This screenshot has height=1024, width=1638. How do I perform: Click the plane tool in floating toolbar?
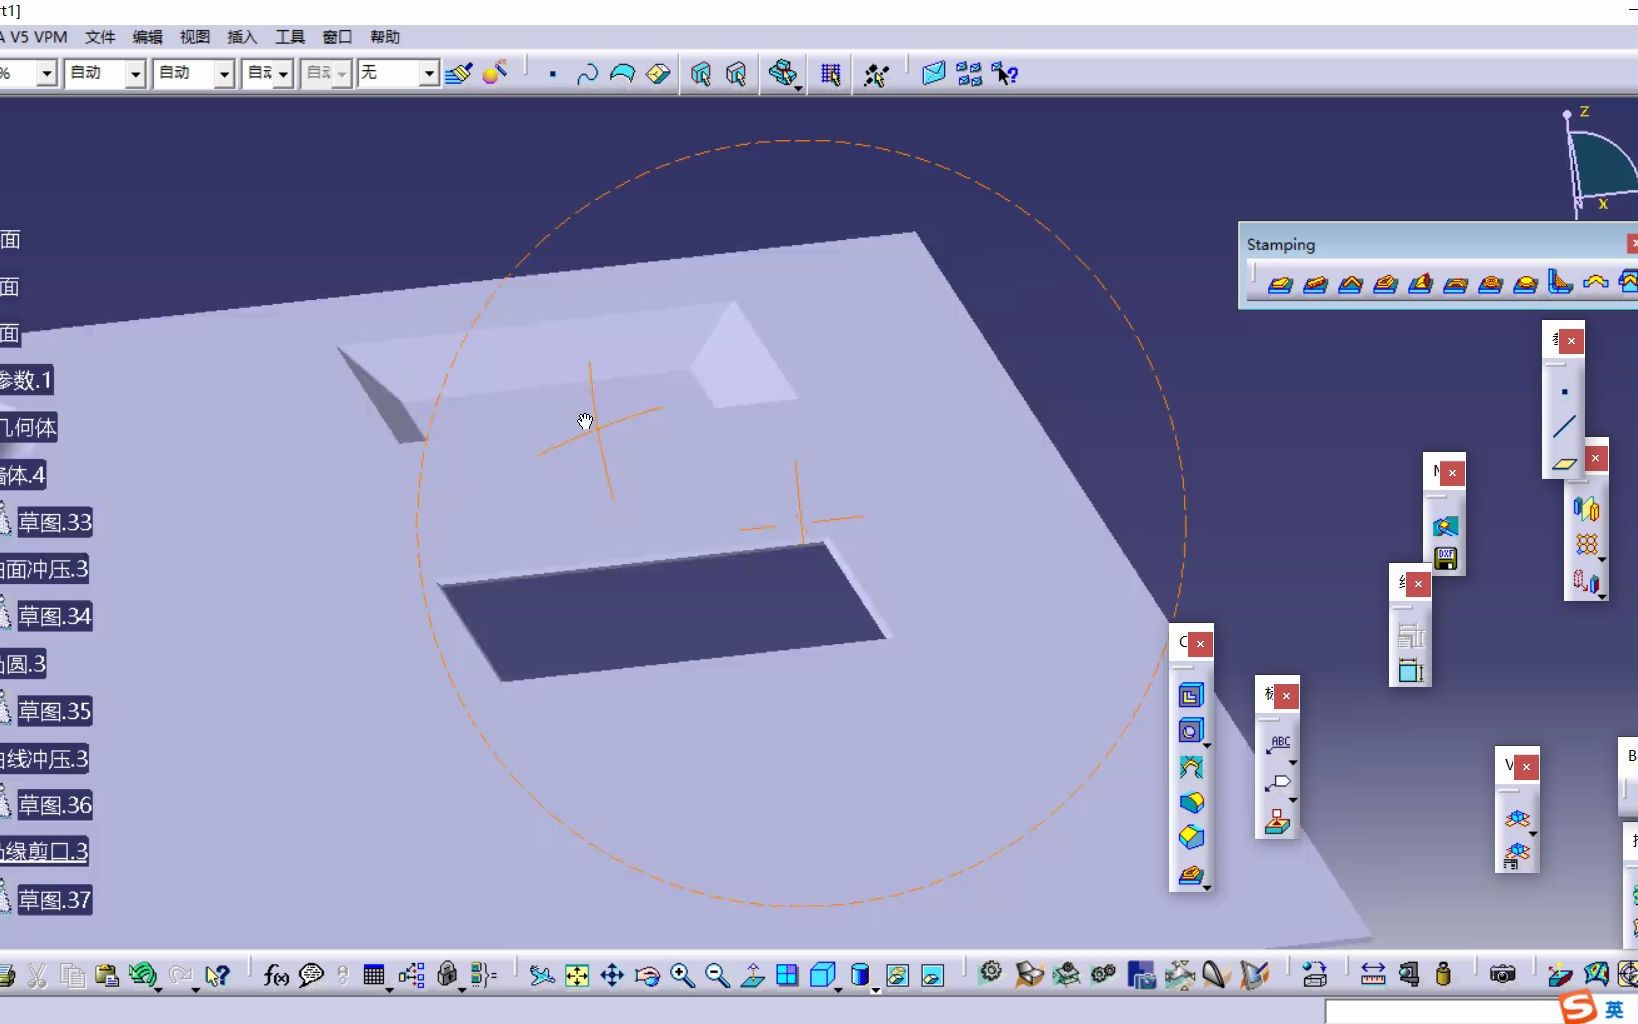(x=1564, y=463)
